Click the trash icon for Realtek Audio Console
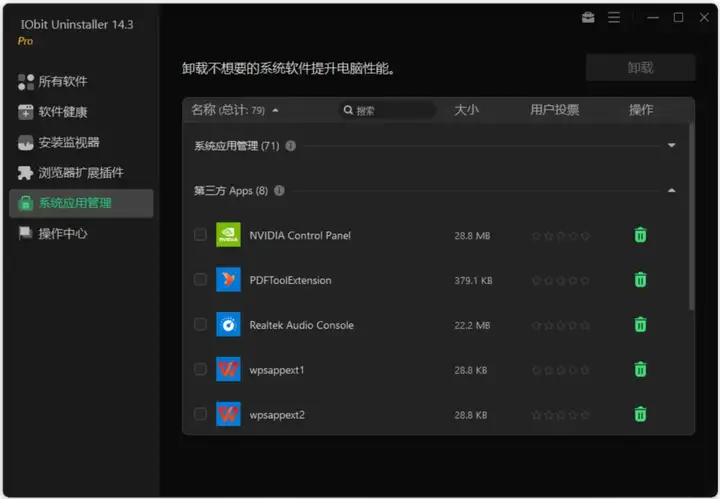720x499 pixels. click(640, 325)
